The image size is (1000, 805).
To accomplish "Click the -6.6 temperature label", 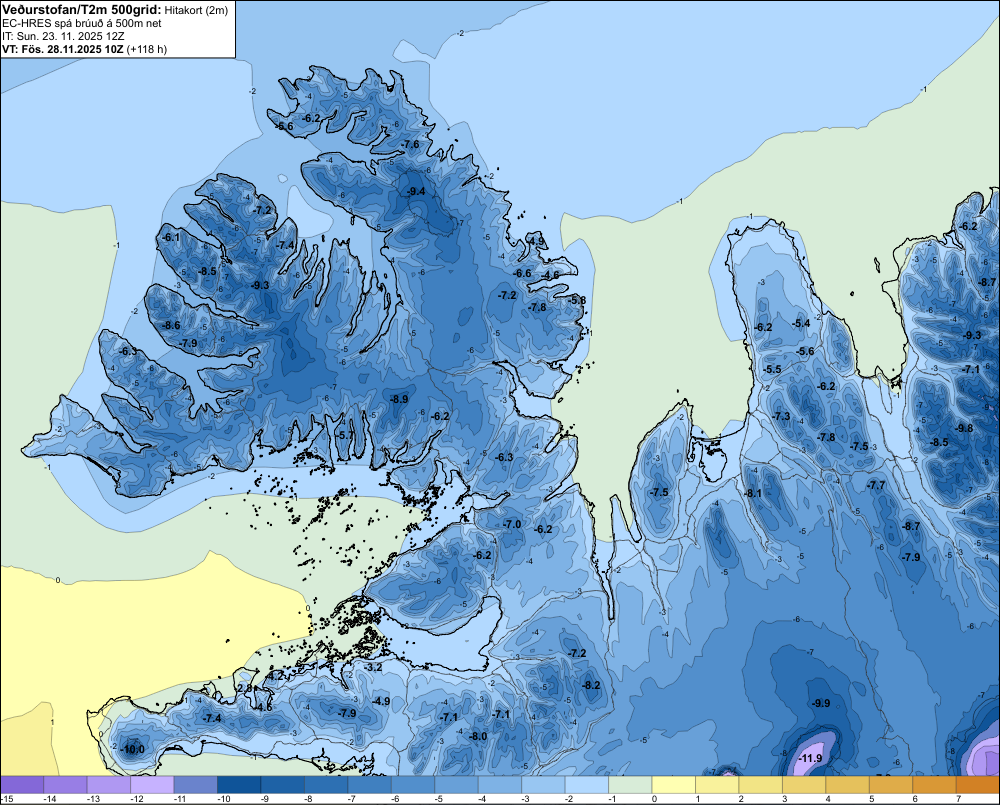I will [523, 273].
